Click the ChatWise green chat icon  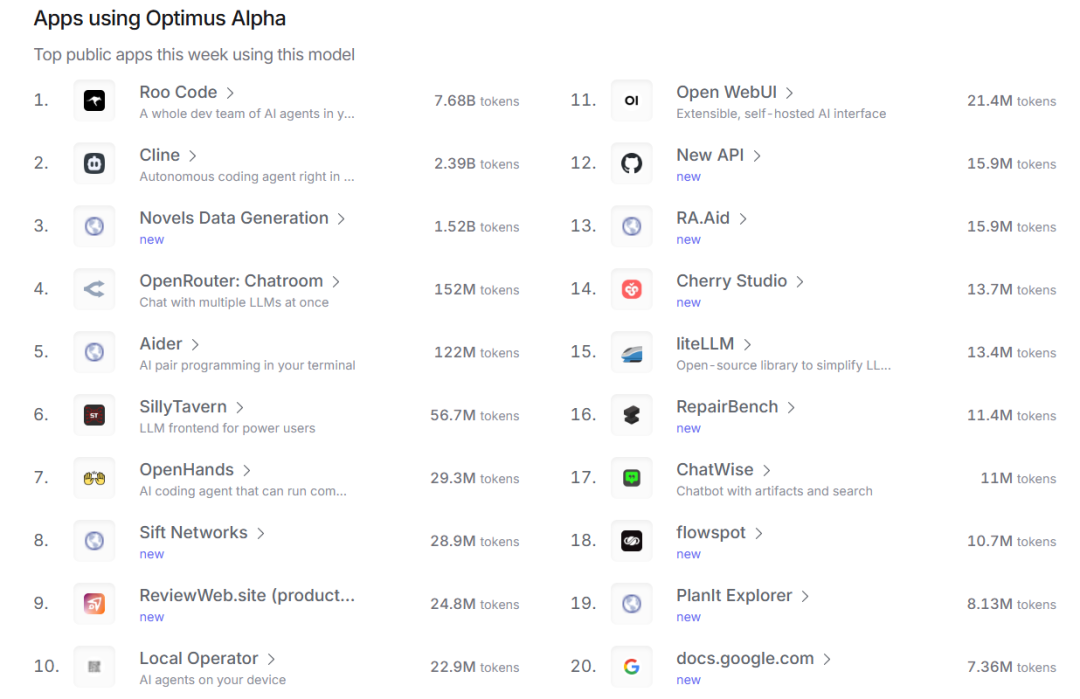[631, 478]
